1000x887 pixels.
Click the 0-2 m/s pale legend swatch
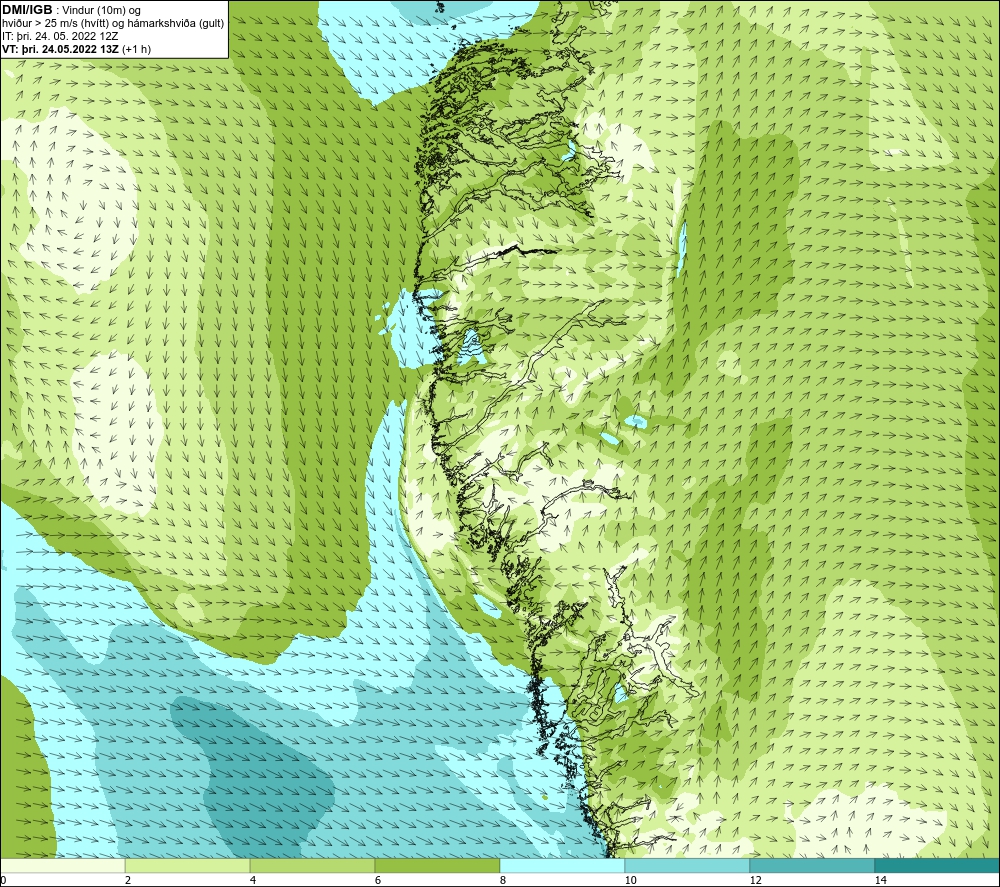(x=62, y=865)
